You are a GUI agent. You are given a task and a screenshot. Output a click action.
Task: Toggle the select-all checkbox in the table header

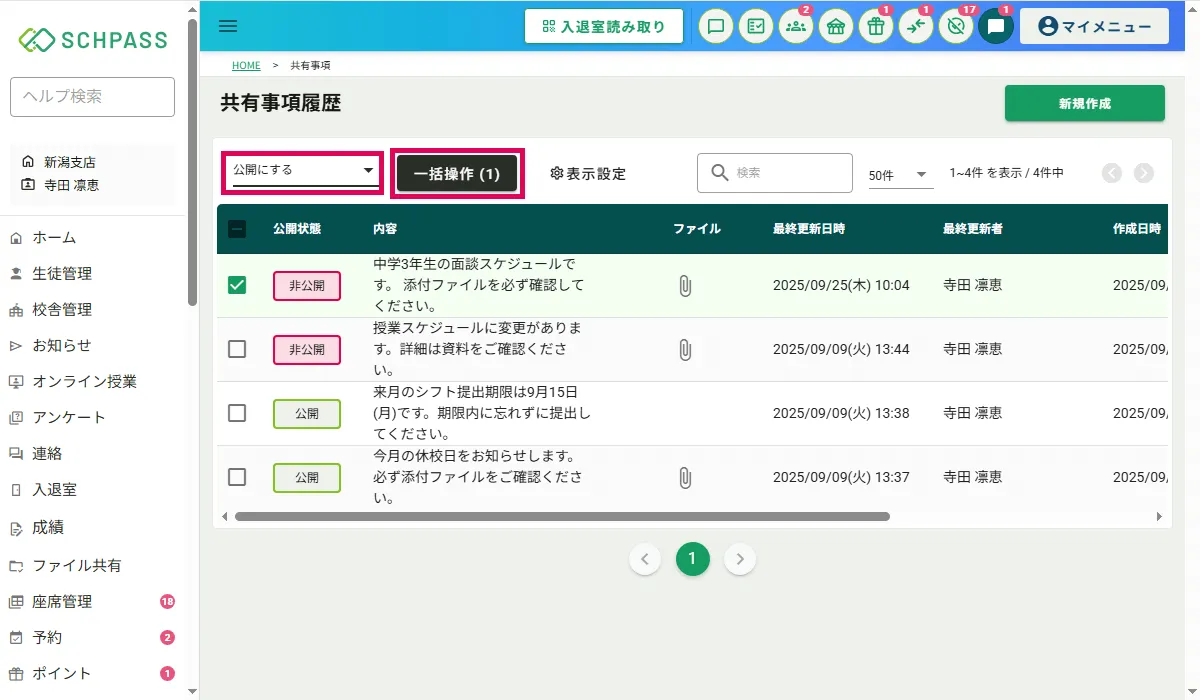(237, 229)
